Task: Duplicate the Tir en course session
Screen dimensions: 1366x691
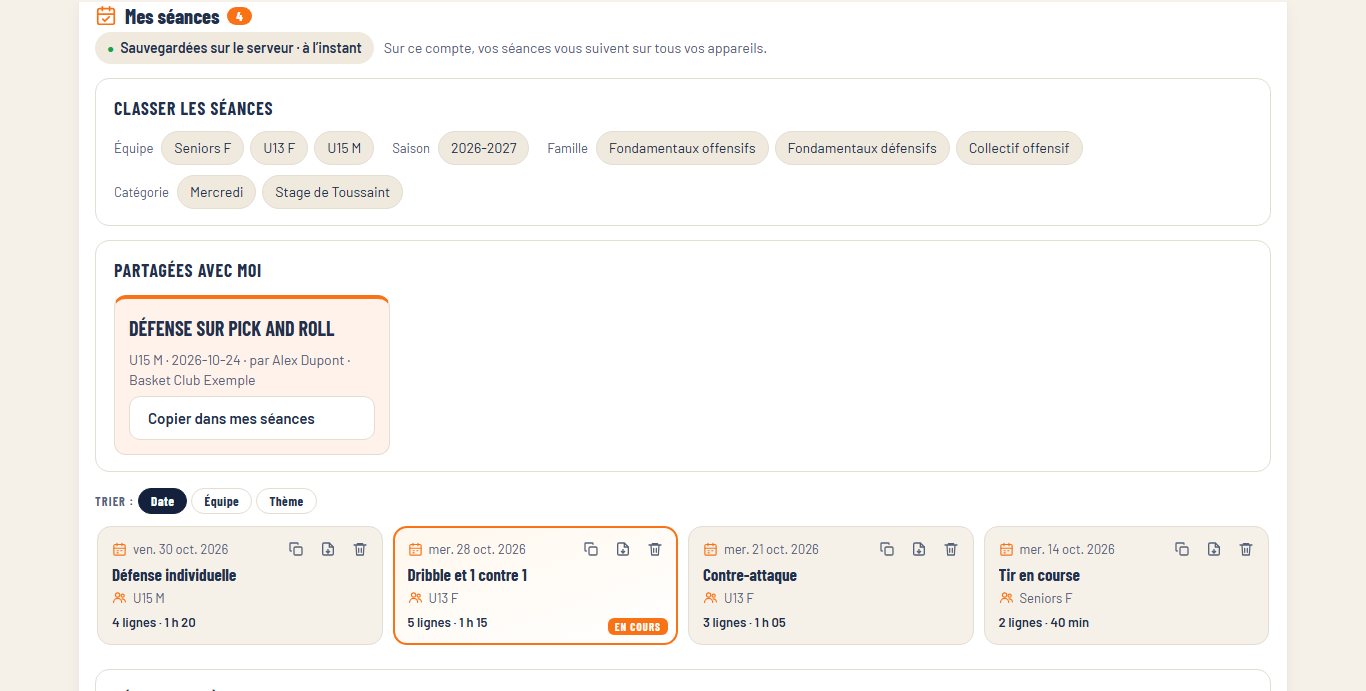Action: [x=1182, y=549]
